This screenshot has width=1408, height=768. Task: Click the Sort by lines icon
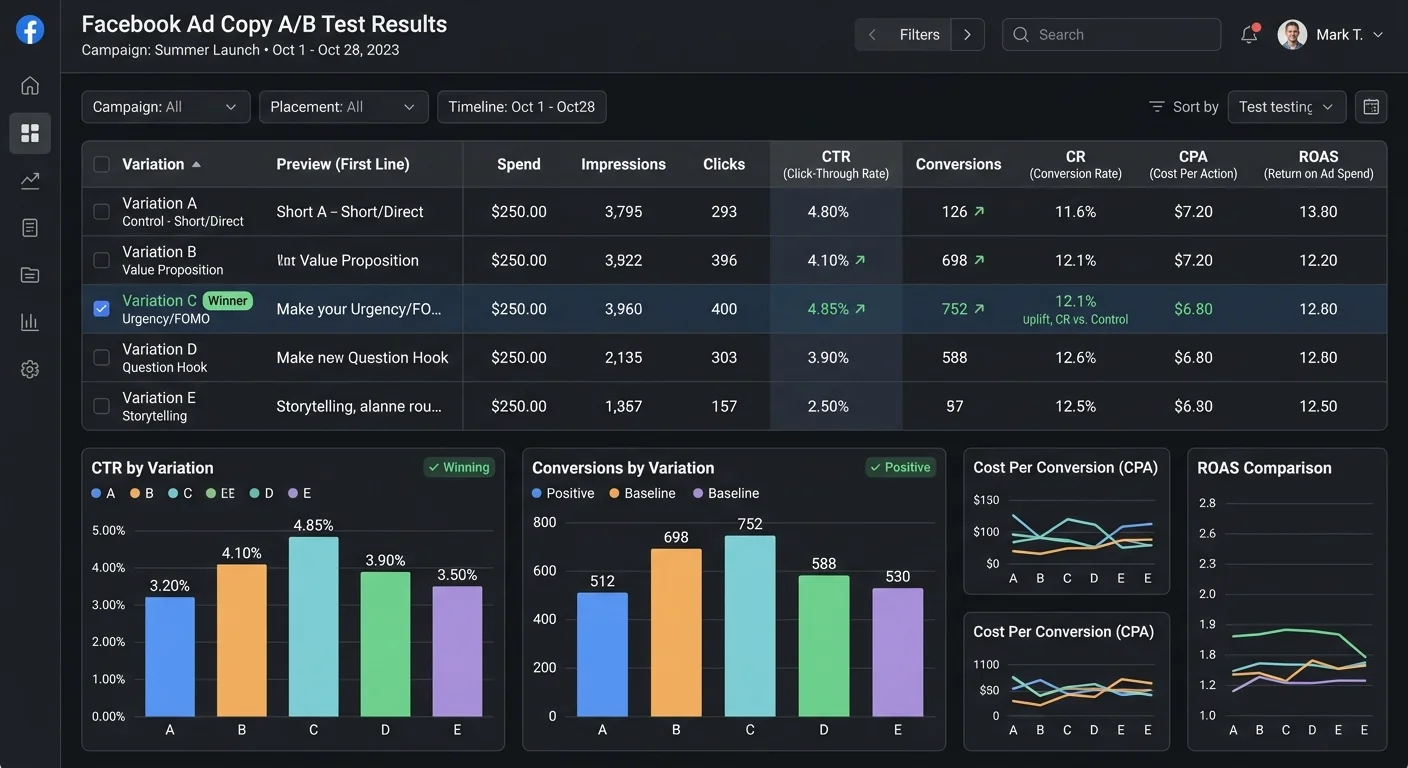coord(1157,107)
